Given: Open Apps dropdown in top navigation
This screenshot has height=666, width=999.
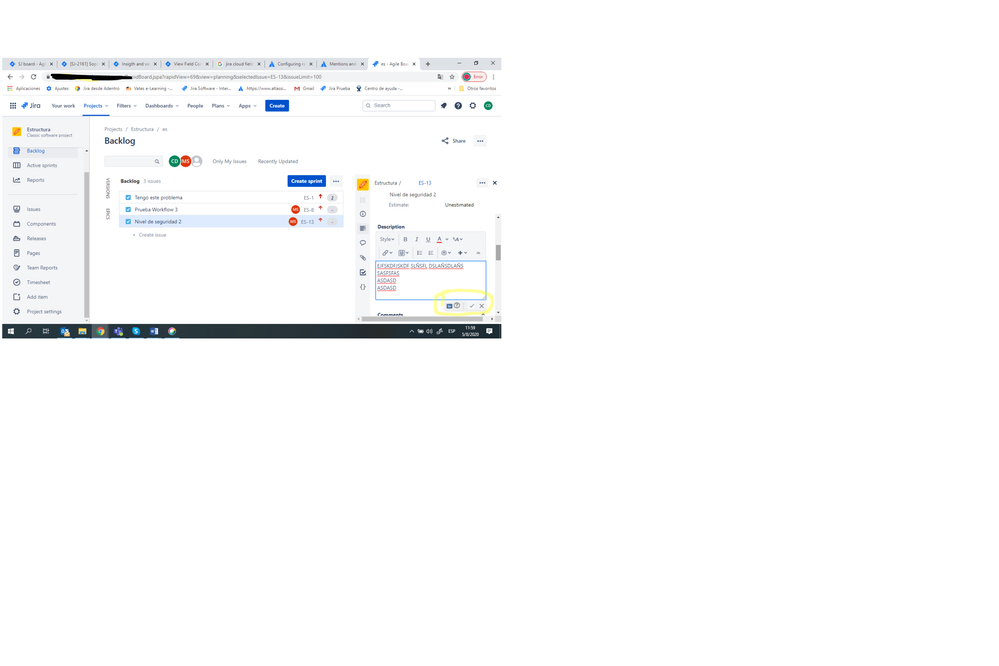Looking at the screenshot, I should (248, 106).
